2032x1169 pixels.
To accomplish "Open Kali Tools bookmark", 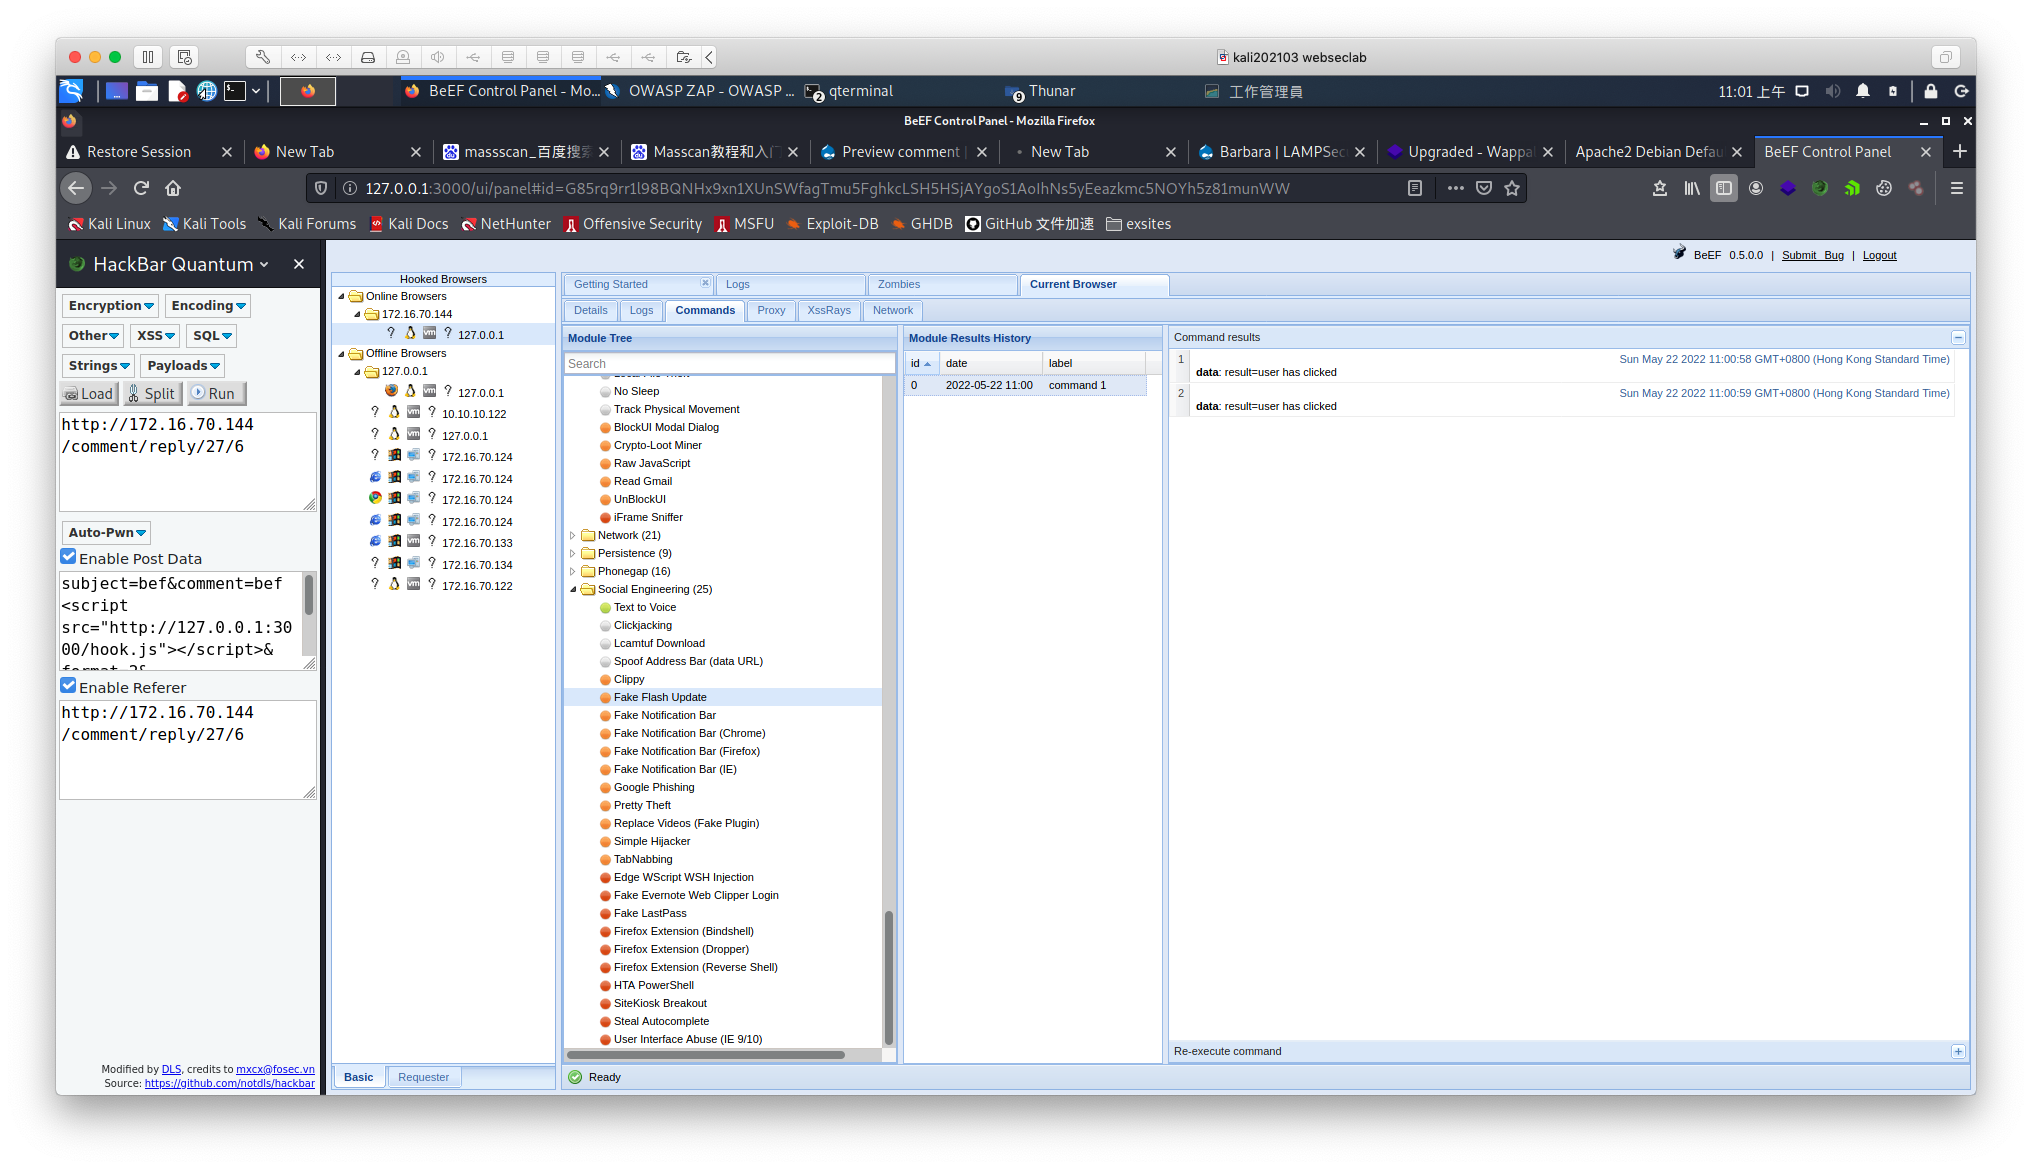I will [205, 224].
